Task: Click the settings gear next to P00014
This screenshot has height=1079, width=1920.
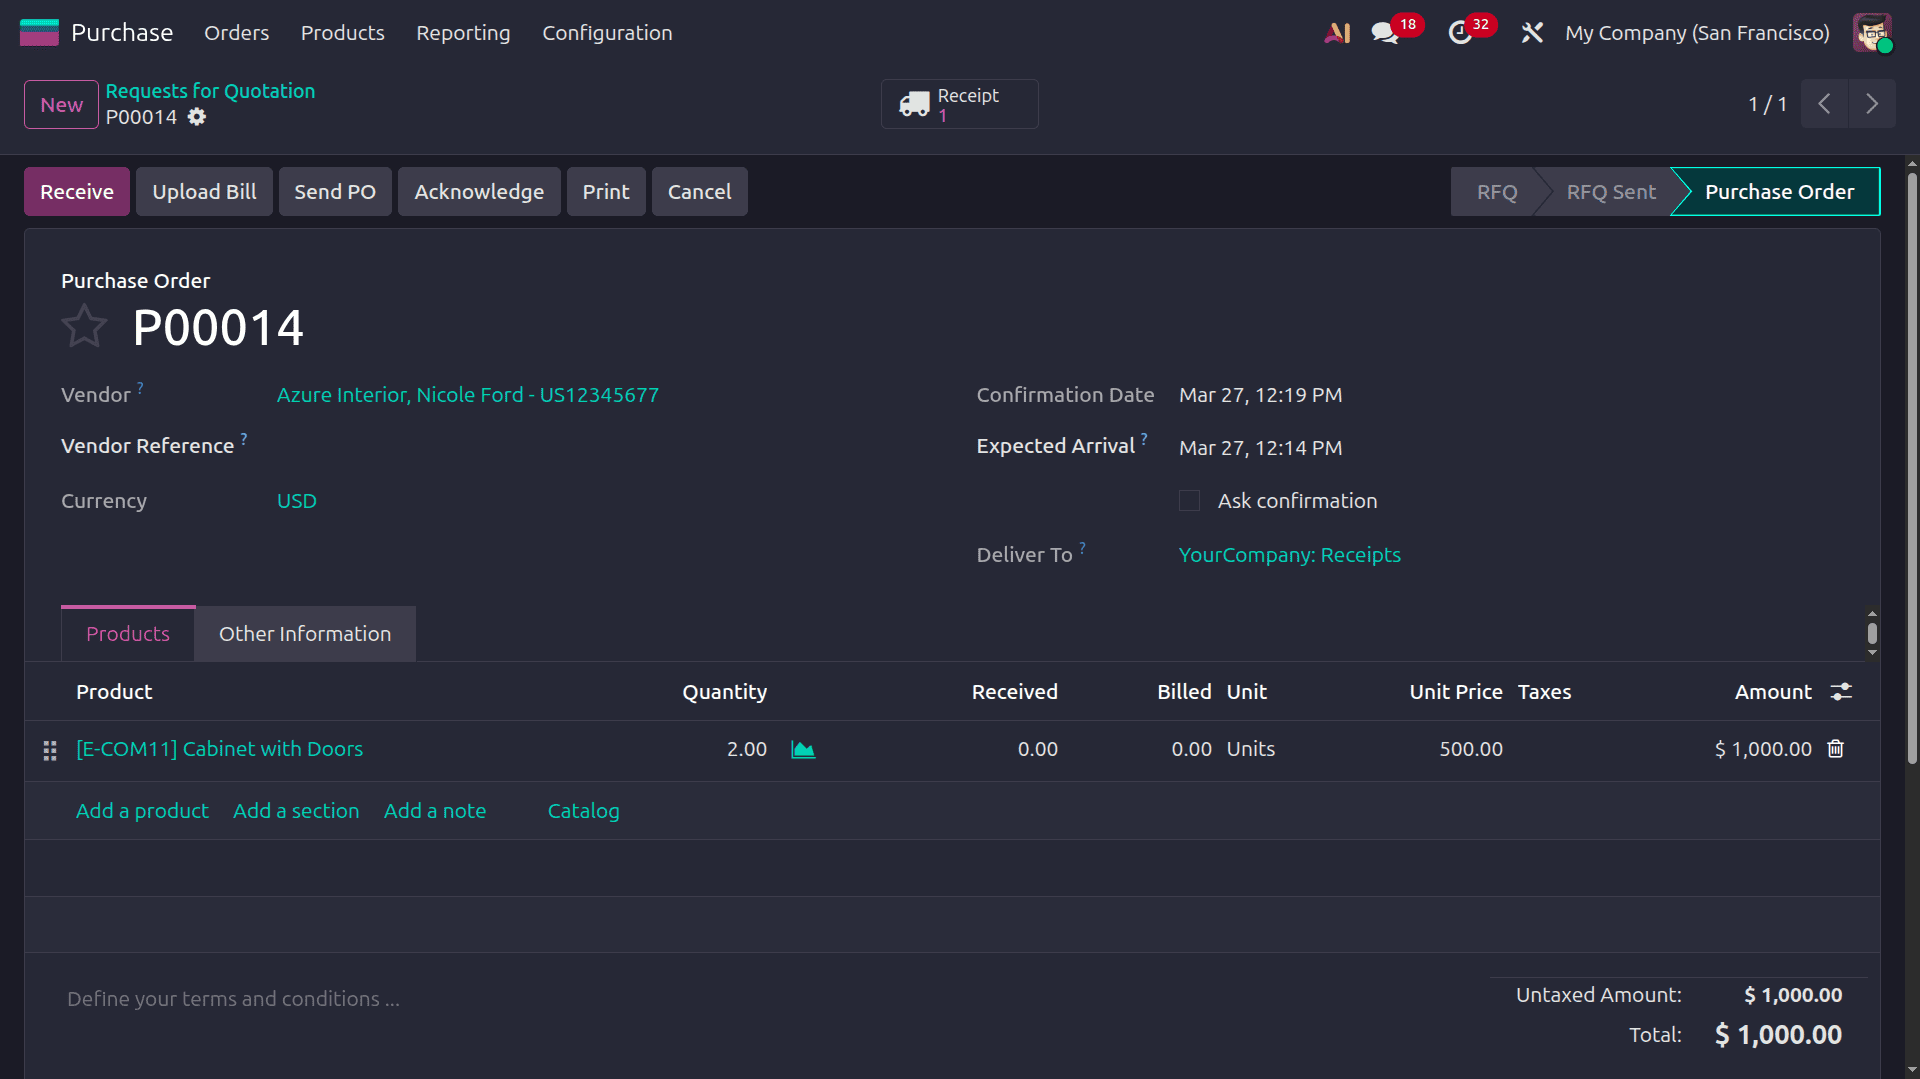Action: (197, 117)
